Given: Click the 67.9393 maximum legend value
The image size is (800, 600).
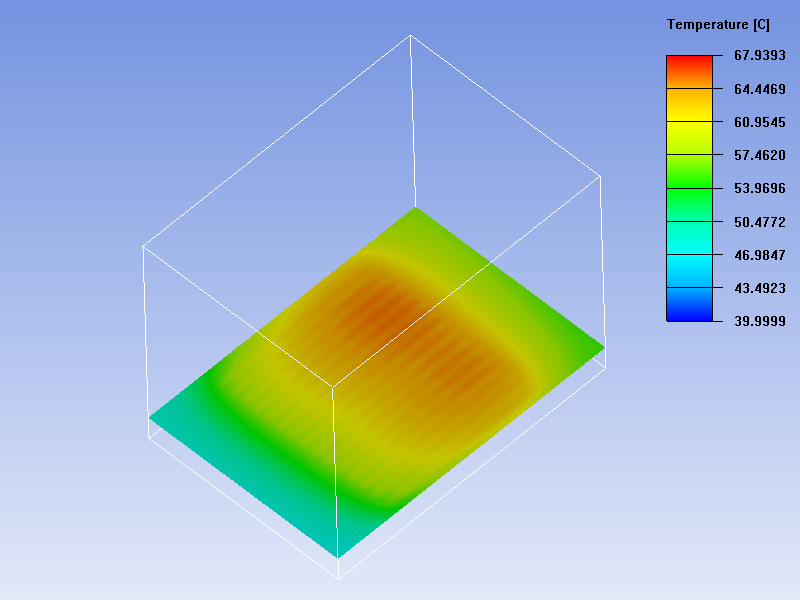Looking at the screenshot, I should tap(760, 55).
